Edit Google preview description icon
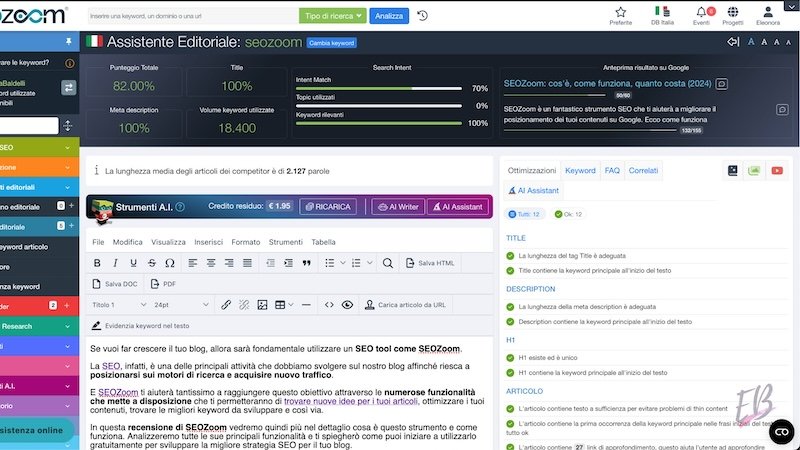The height and width of the screenshot is (450, 800). [782, 110]
